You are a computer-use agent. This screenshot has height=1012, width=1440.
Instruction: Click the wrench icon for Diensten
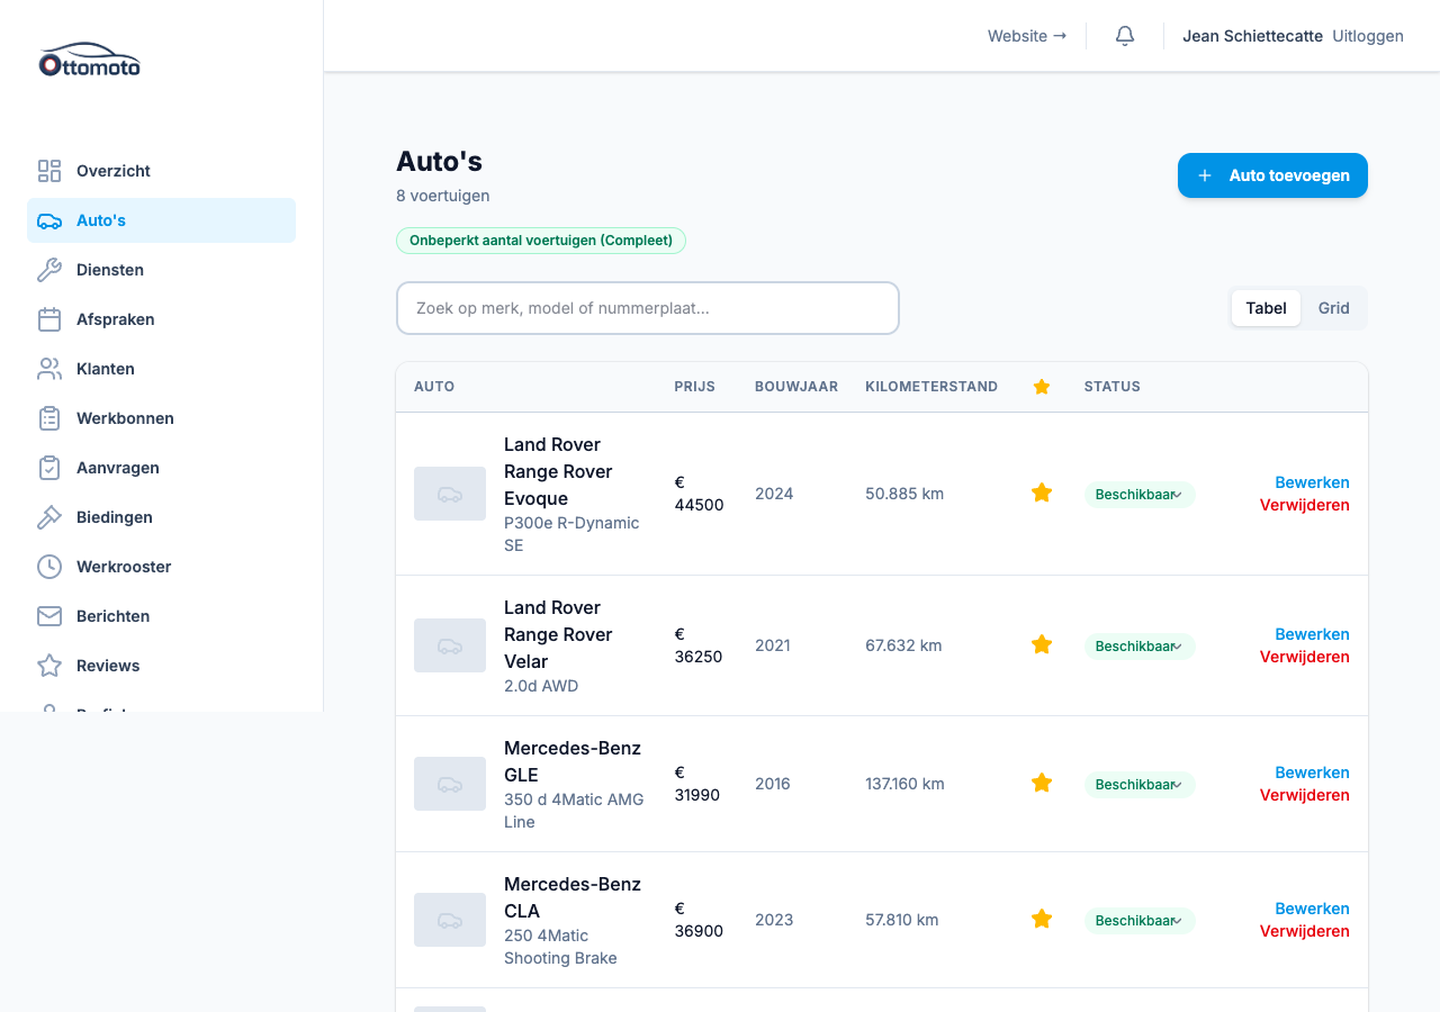pos(49,270)
